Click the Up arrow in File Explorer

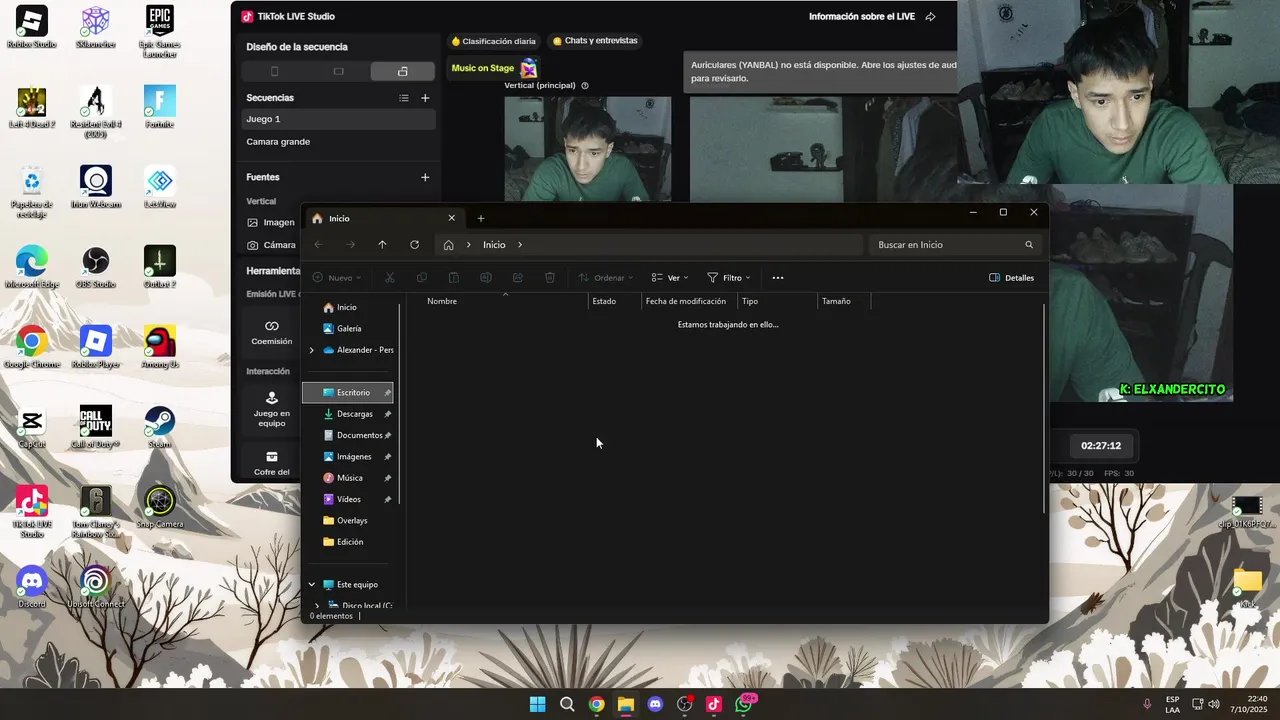[x=382, y=245]
